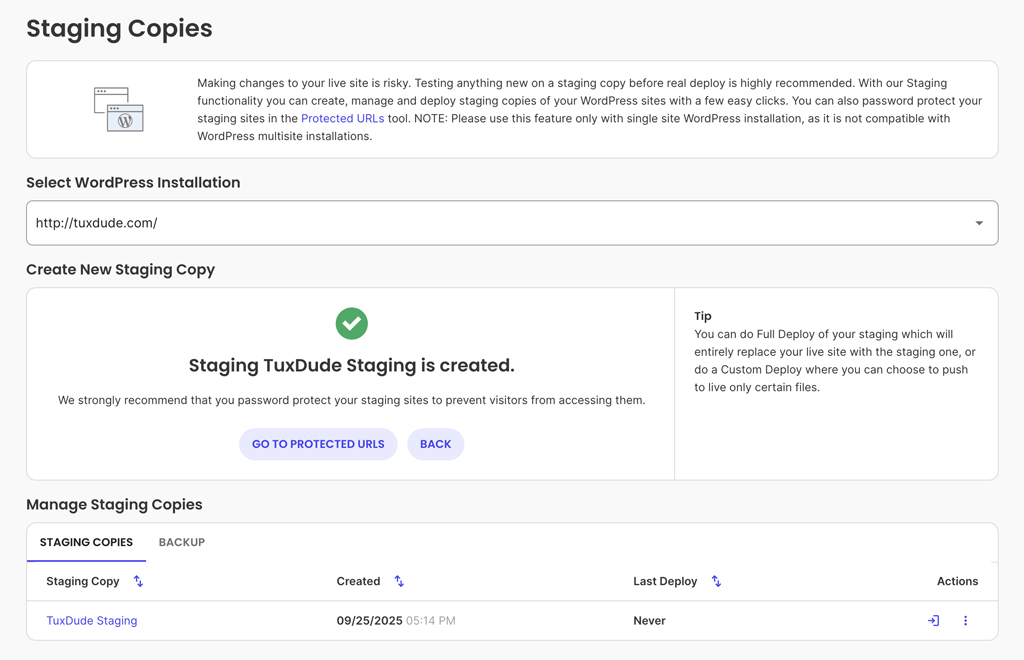The image size is (1024, 660).
Task: Click the green success checkmark
Action: (x=351, y=323)
